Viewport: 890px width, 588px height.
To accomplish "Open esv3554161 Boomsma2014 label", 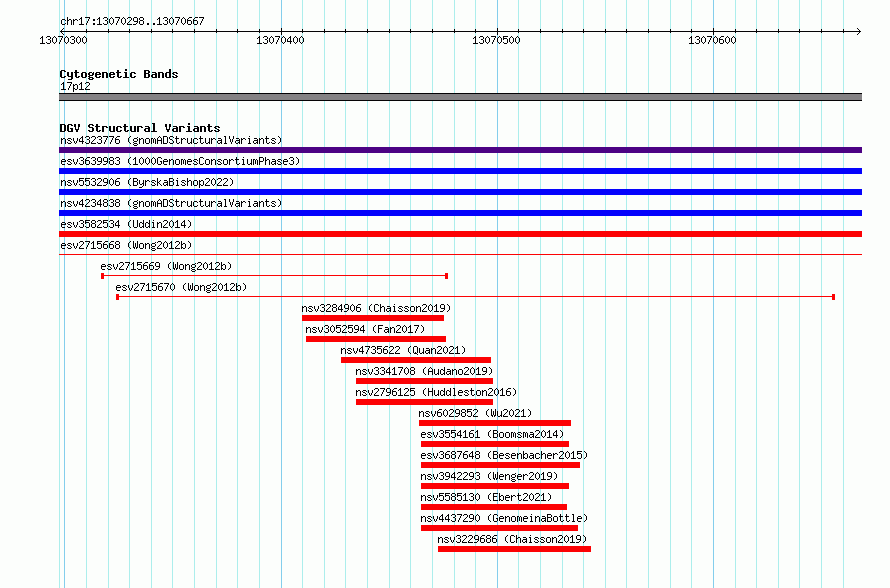I will pos(492,434).
